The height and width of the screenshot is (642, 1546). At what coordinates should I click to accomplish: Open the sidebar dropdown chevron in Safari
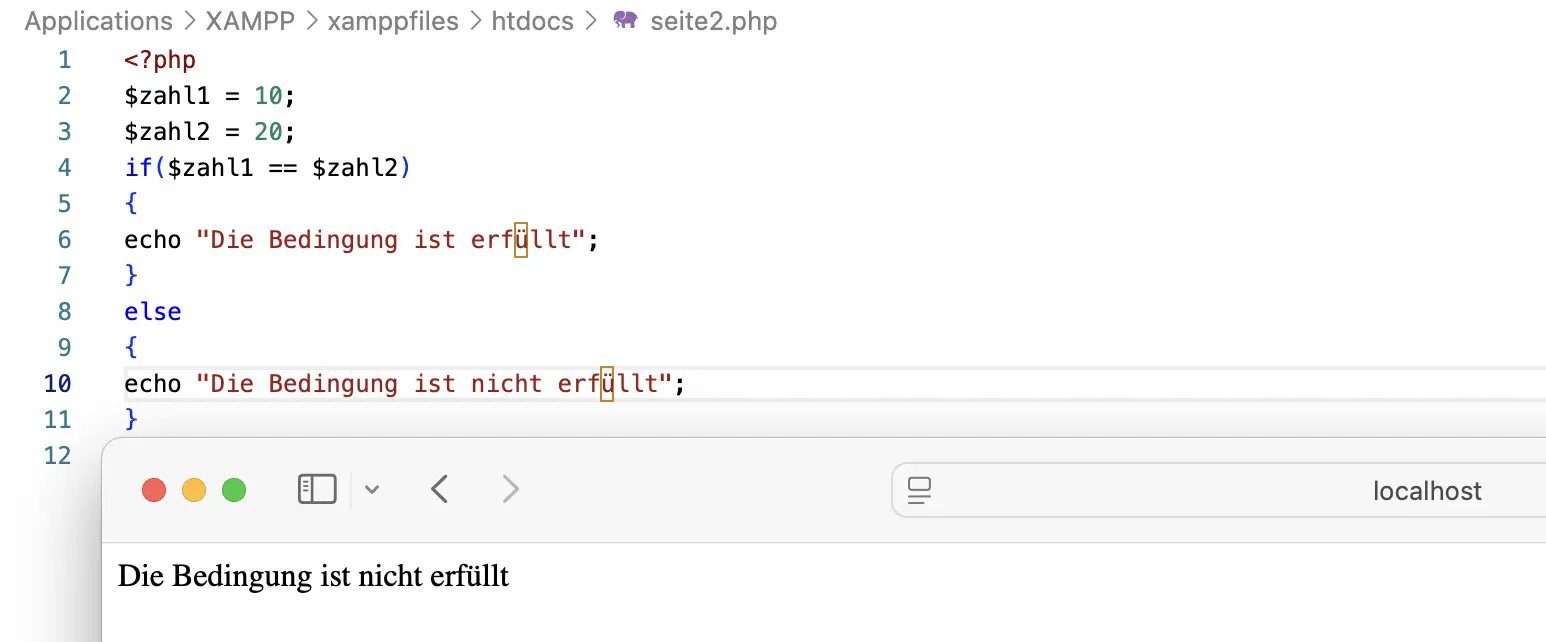coord(372,490)
